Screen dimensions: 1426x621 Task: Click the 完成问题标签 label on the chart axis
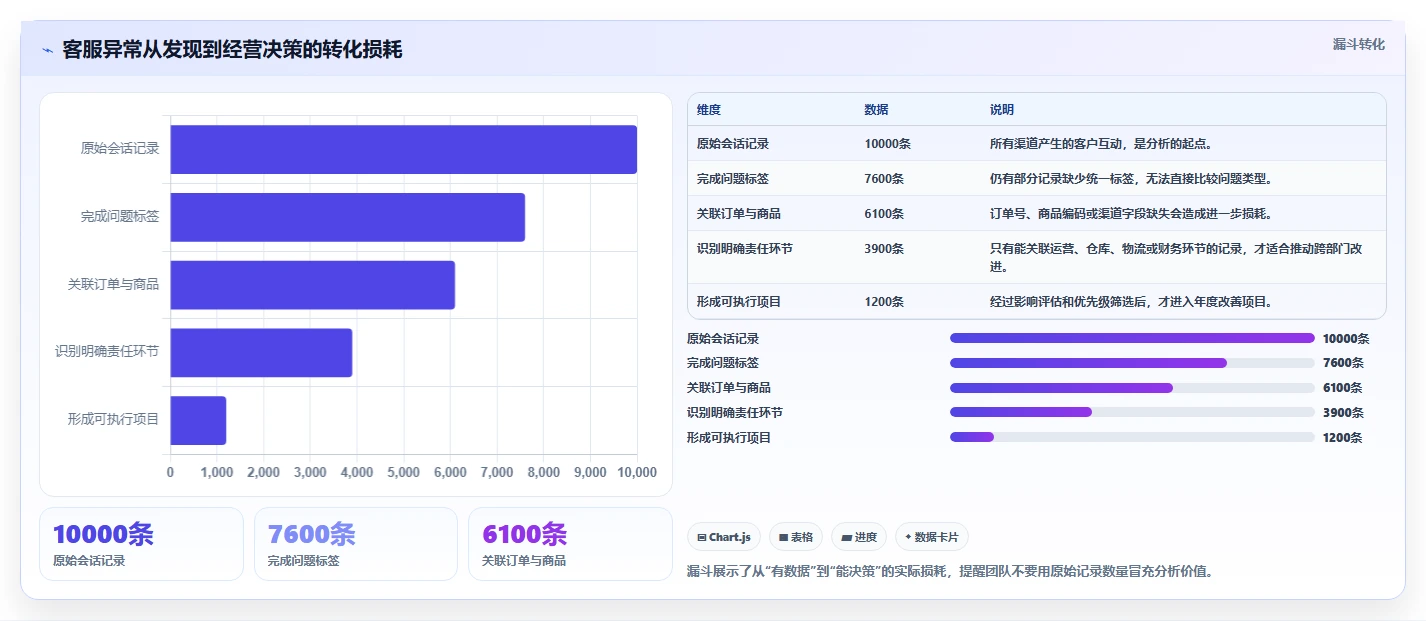(120, 217)
